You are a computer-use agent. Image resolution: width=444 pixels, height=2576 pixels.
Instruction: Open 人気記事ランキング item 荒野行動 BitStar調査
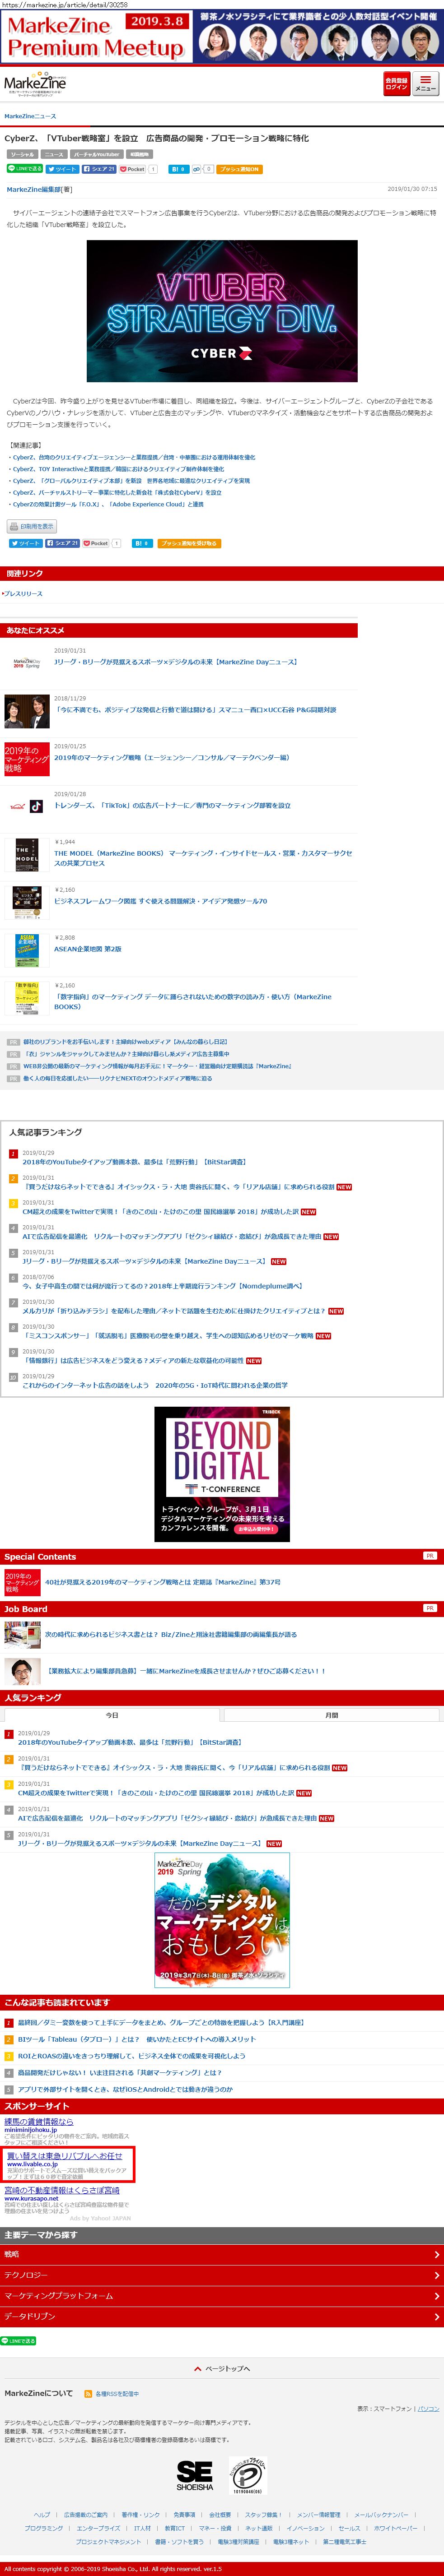[134, 1162]
